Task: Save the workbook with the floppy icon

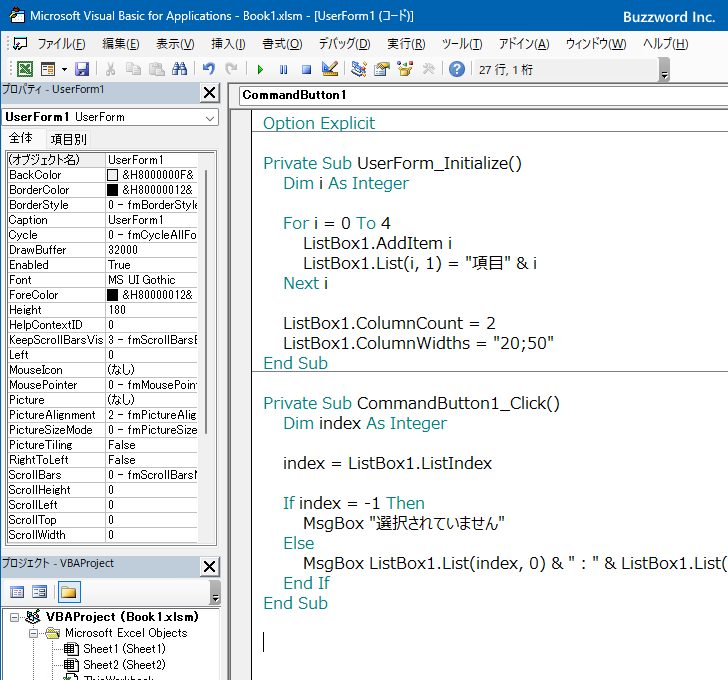Action: [x=82, y=69]
